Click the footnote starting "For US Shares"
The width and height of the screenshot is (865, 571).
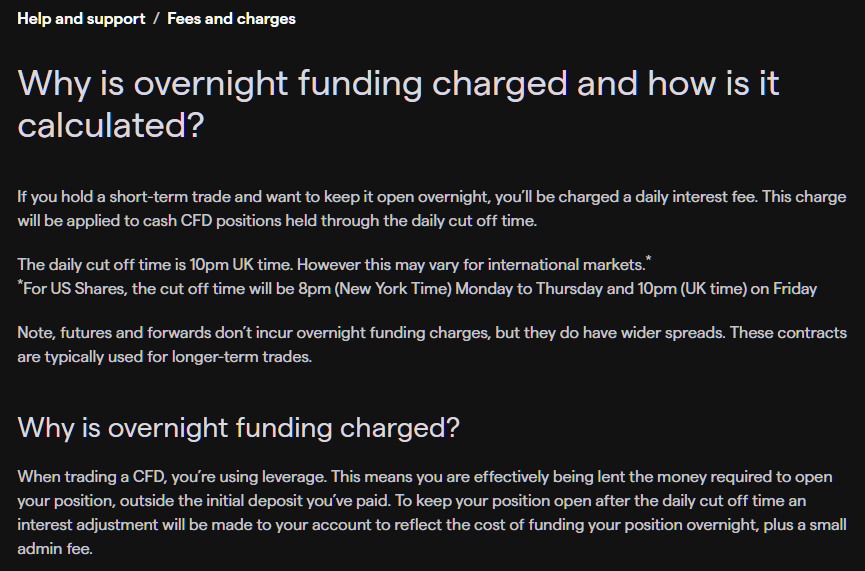coord(417,289)
